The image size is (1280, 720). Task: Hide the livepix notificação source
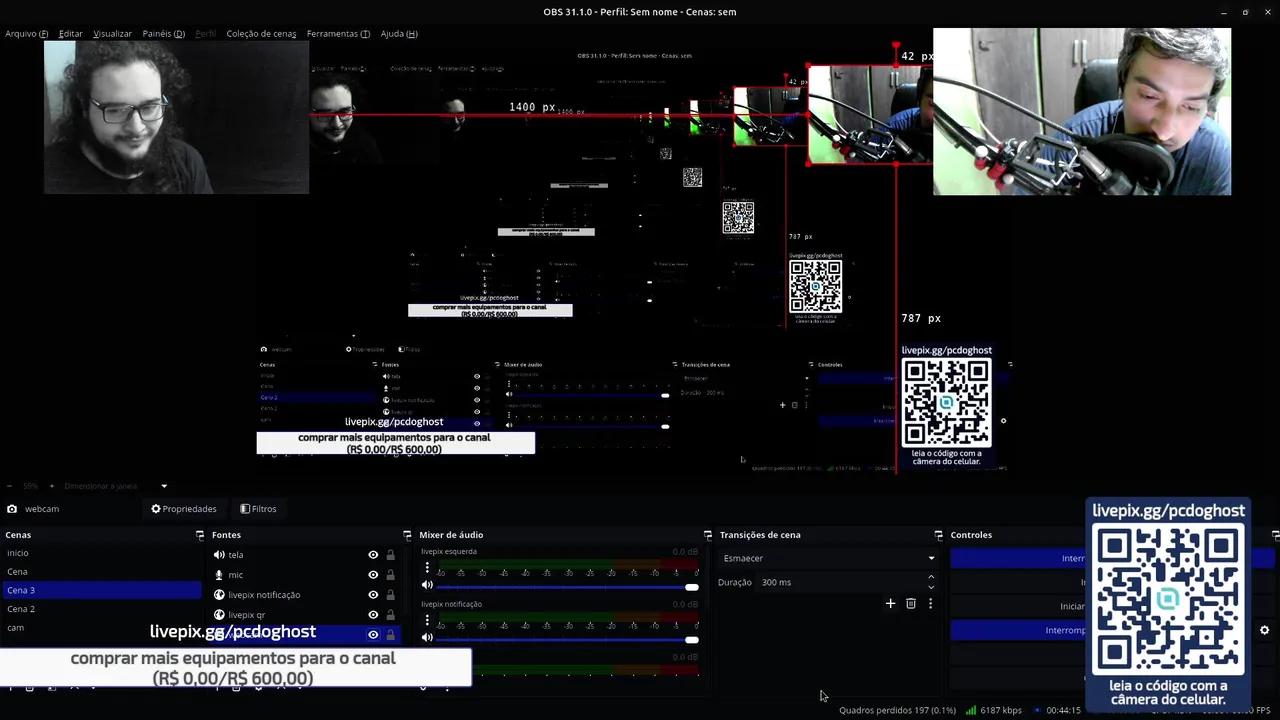click(x=373, y=595)
